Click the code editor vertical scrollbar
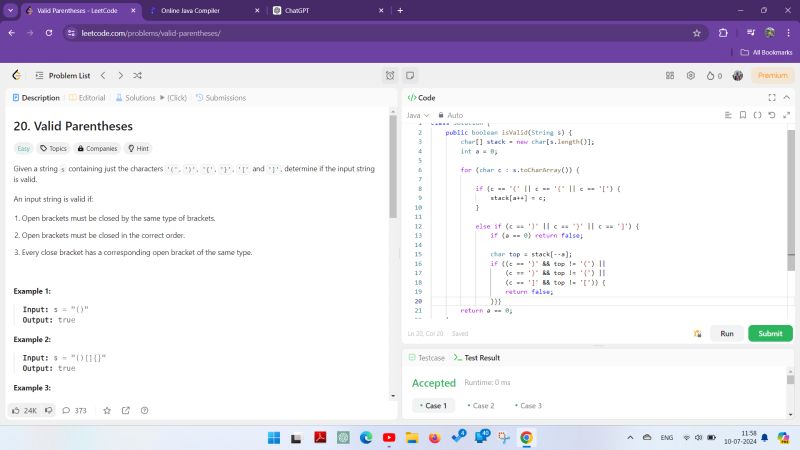The height and width of the screenshot is (450, 800). coord(791,201)
